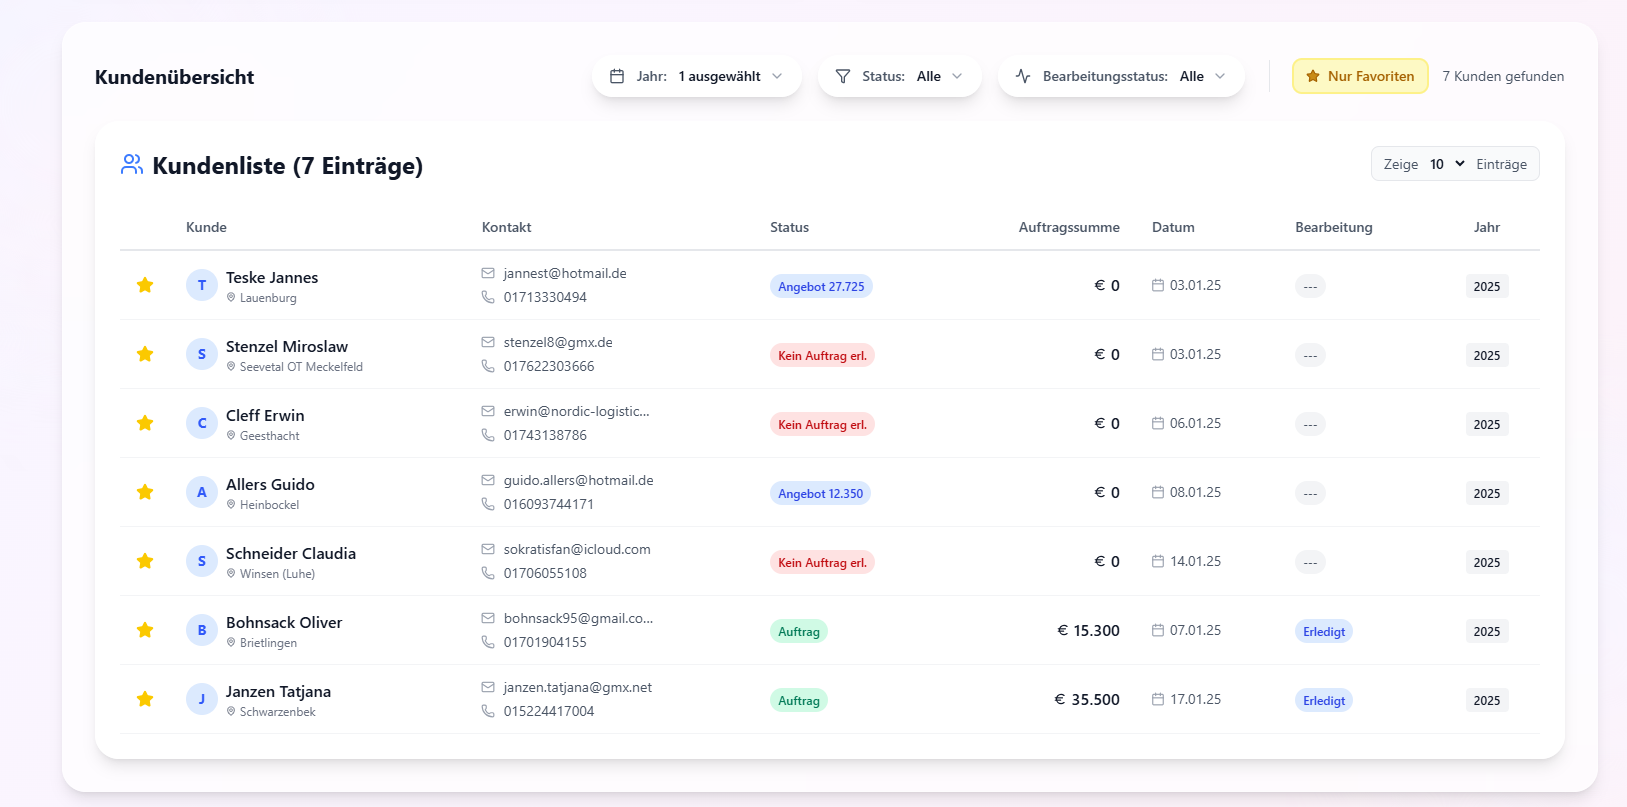
Task: Click the Angebot 27.725 status badge
Action: click(x=821, y=286)
